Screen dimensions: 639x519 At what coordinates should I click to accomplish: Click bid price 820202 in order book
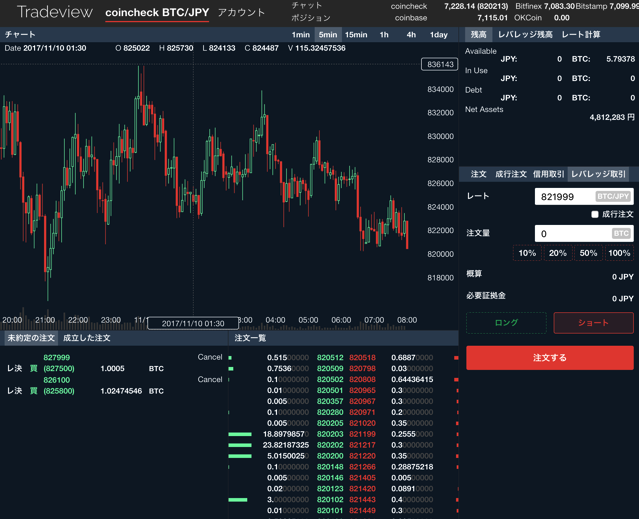pos(330,445)
